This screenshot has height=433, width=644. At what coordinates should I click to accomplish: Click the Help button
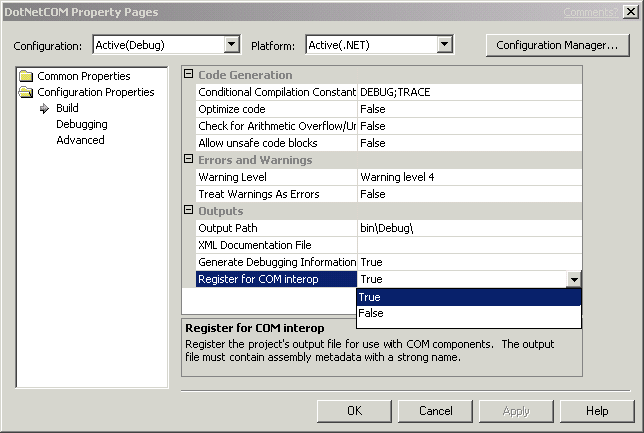coord(596,411)
